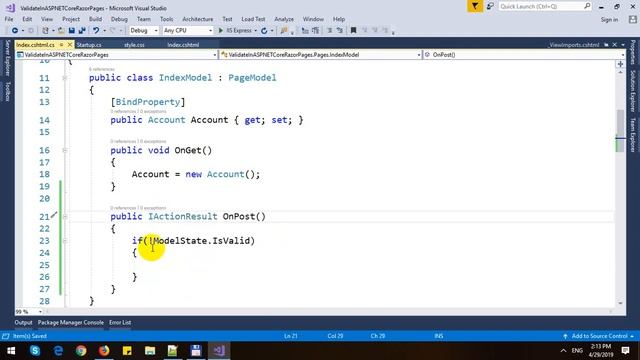Viewport: 640px width, 360px height.
Task: Click the feedback icon beside Quick Launch
Action: 490,6
